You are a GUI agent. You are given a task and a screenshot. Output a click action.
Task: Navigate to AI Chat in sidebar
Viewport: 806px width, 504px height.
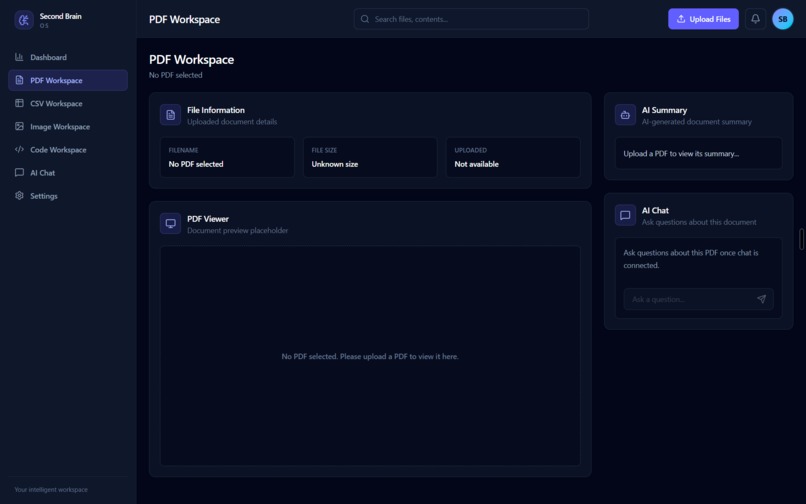(x=68, y=173)
